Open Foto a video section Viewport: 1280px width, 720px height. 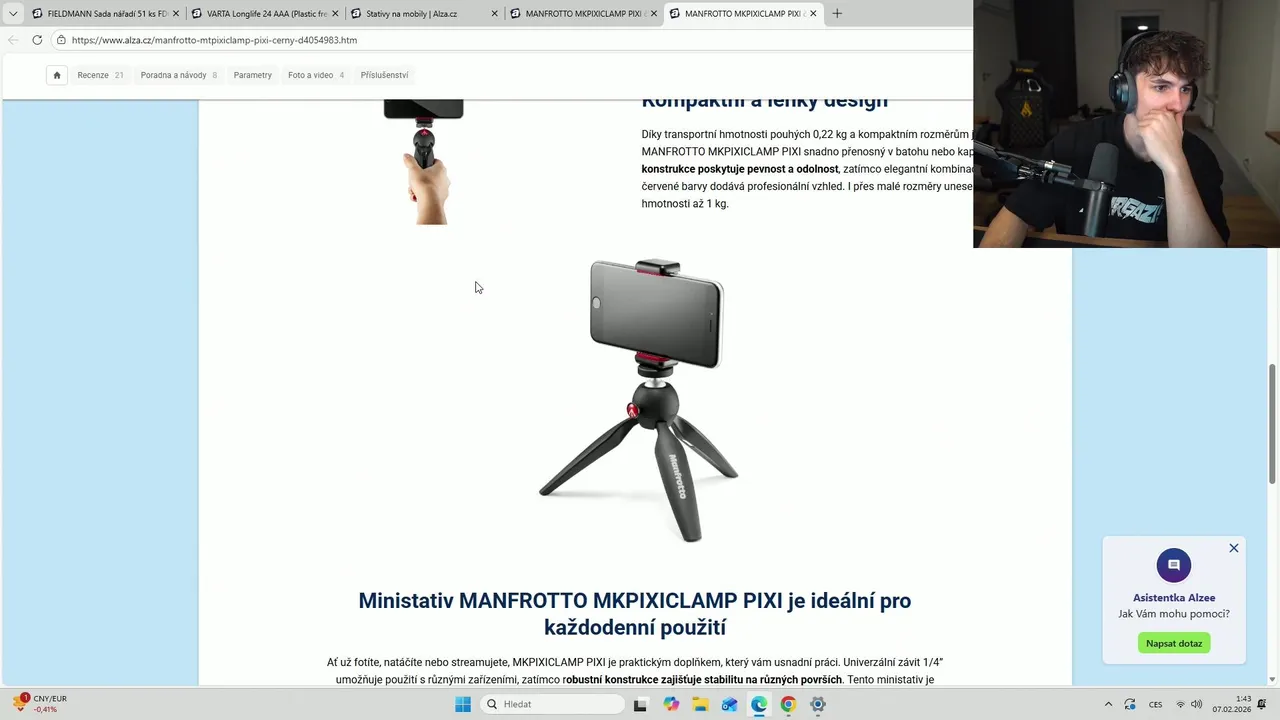point(315,75)
